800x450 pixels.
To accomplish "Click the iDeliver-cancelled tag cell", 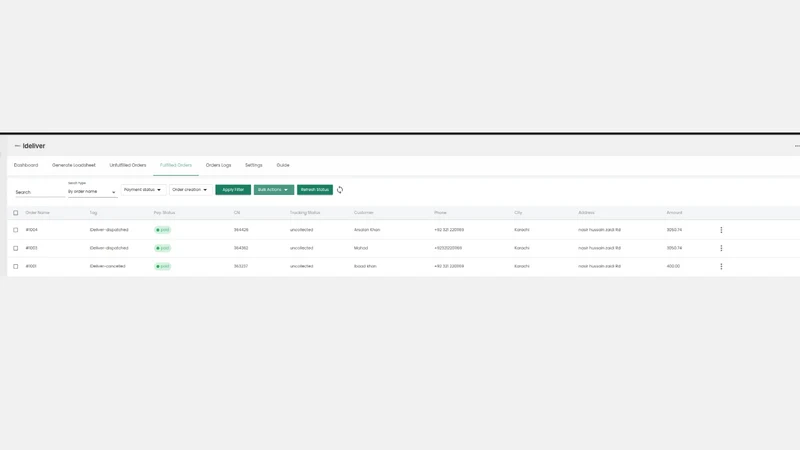I will [107, 266].
